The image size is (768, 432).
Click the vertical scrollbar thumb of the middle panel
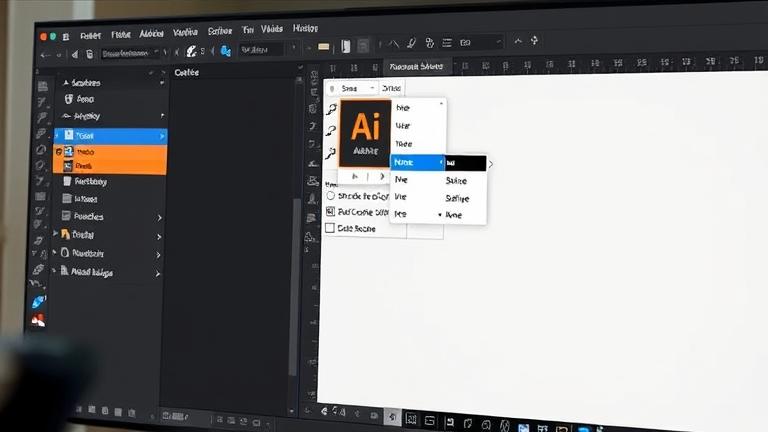(x=294, y=287)
